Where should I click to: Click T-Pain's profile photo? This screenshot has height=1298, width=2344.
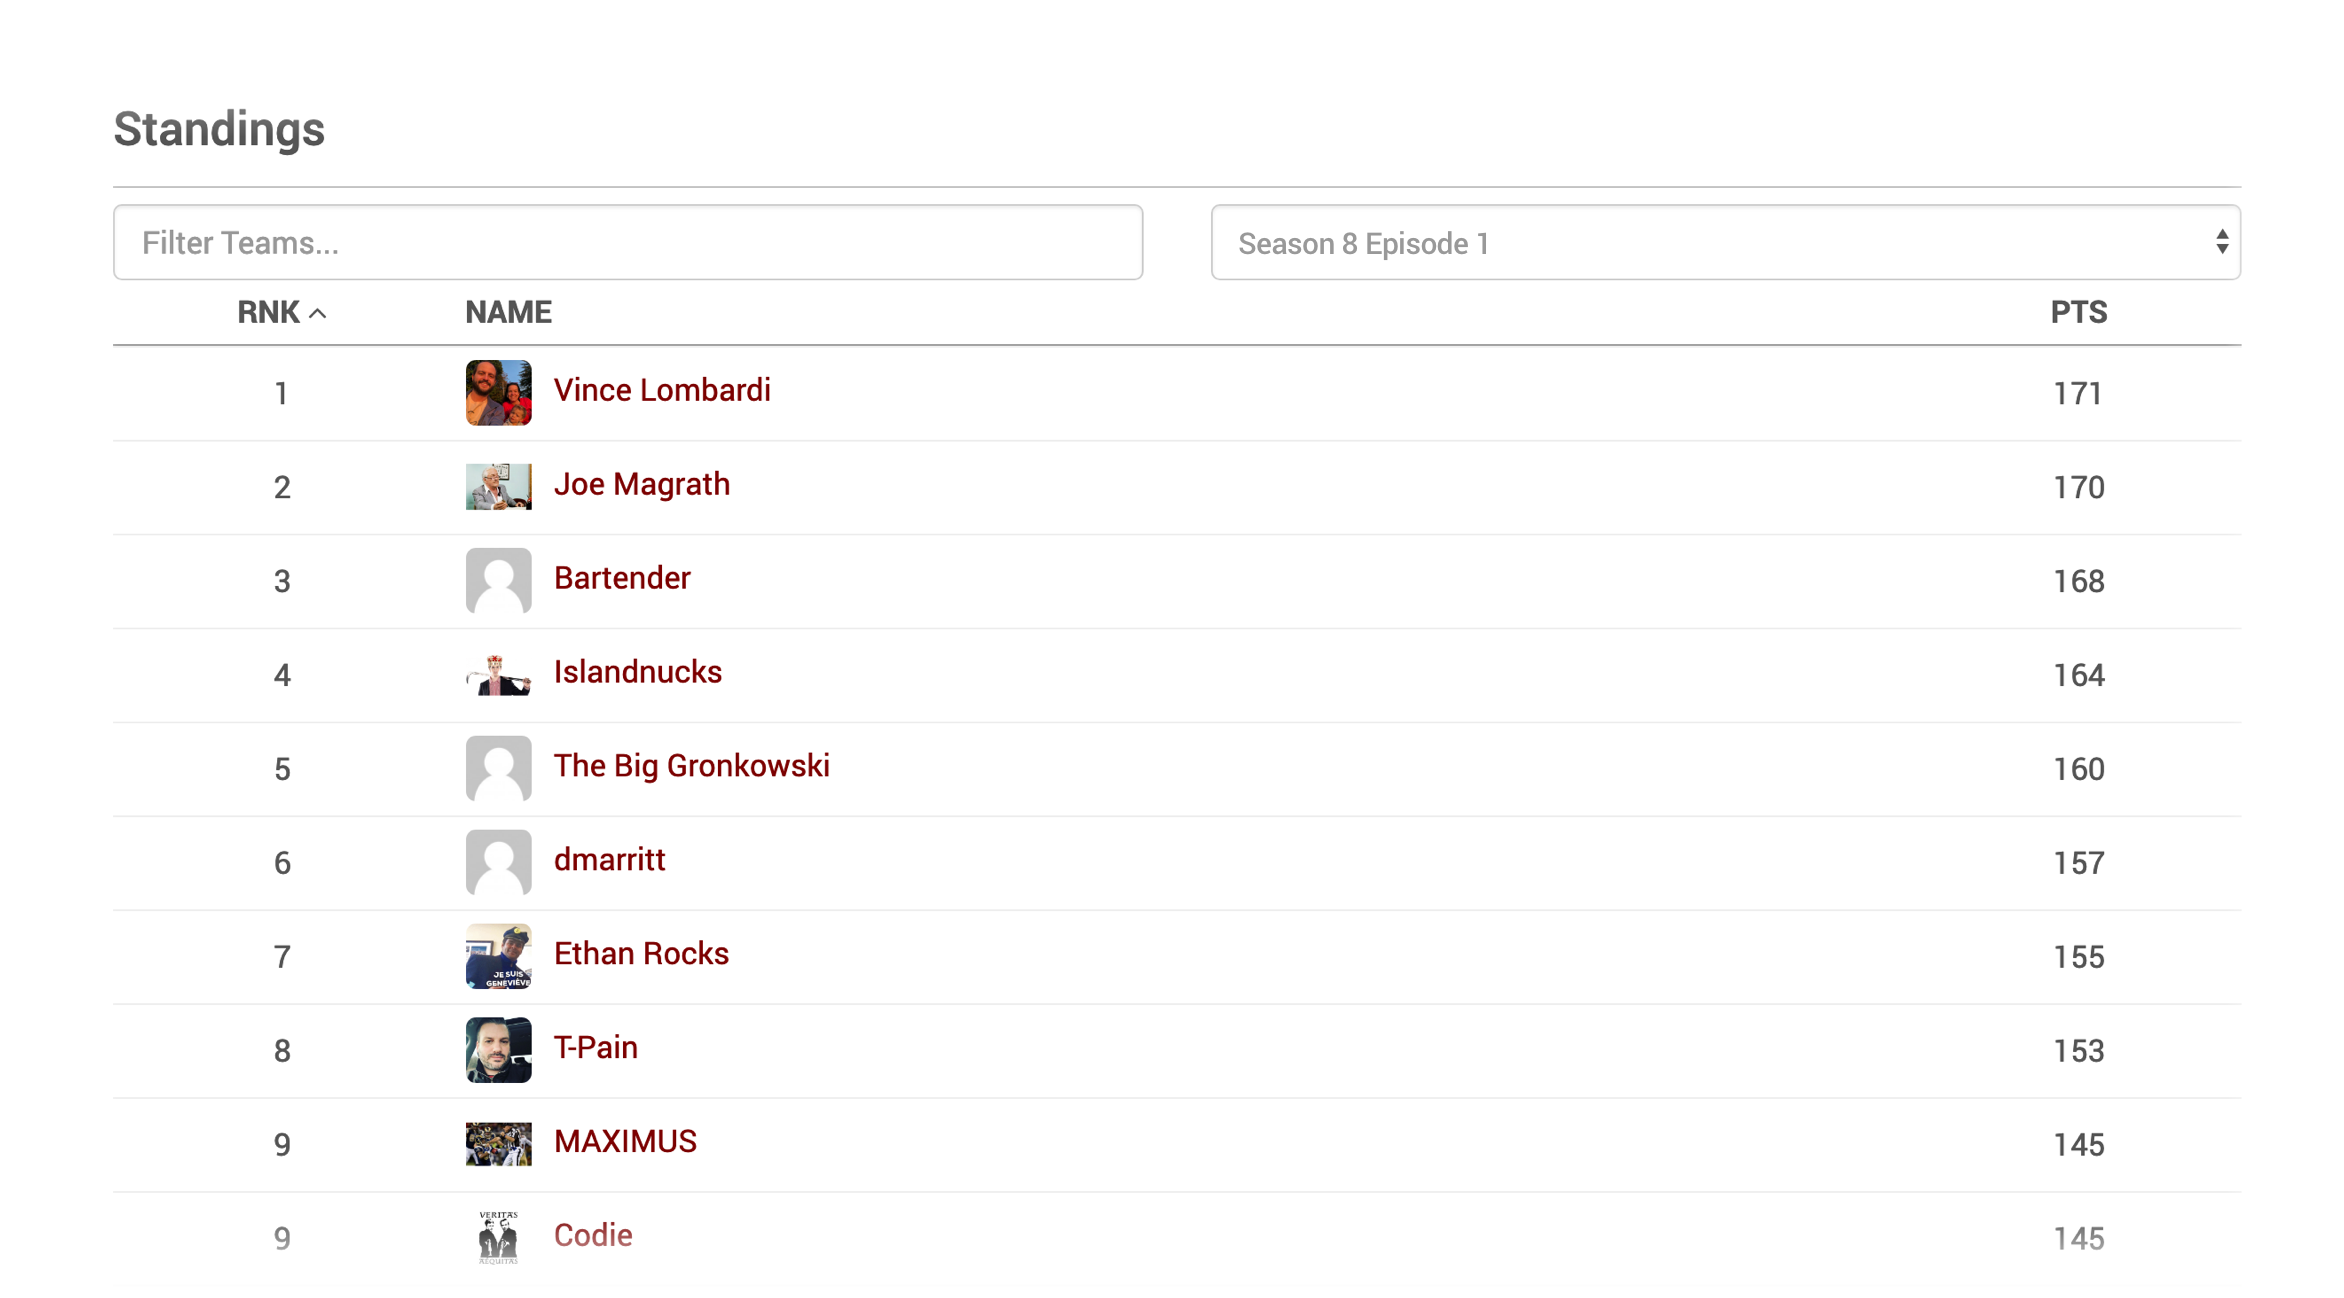498,1050
